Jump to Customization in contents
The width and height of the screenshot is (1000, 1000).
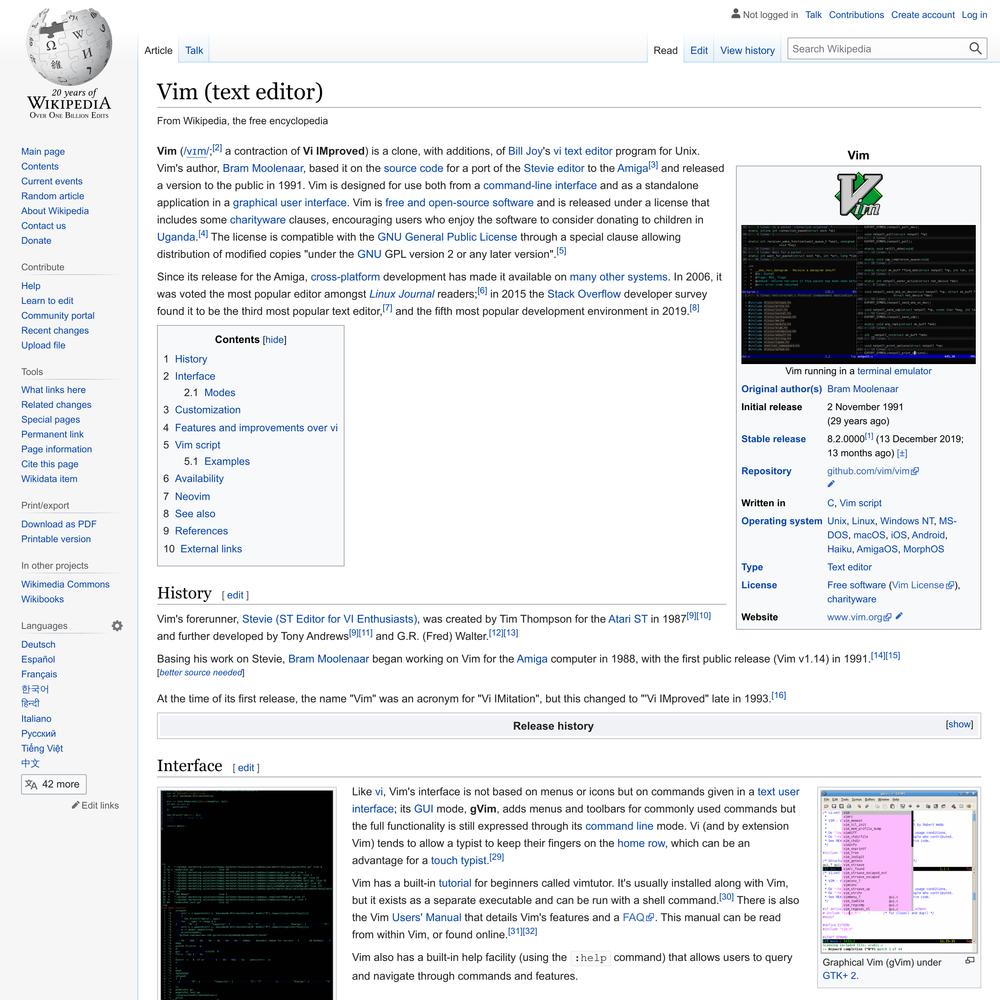click(207, 410)
